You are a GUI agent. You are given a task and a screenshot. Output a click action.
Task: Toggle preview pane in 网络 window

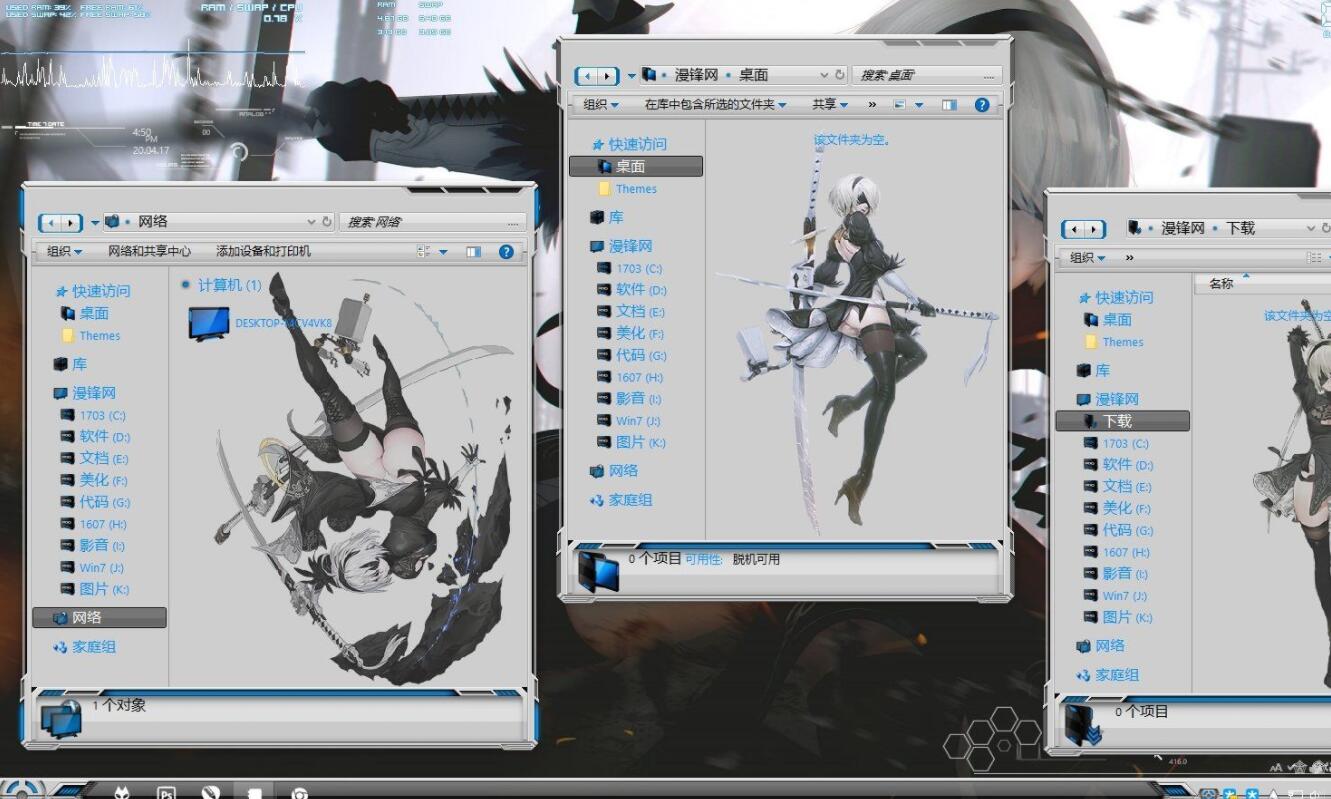[x=474, y=251]
